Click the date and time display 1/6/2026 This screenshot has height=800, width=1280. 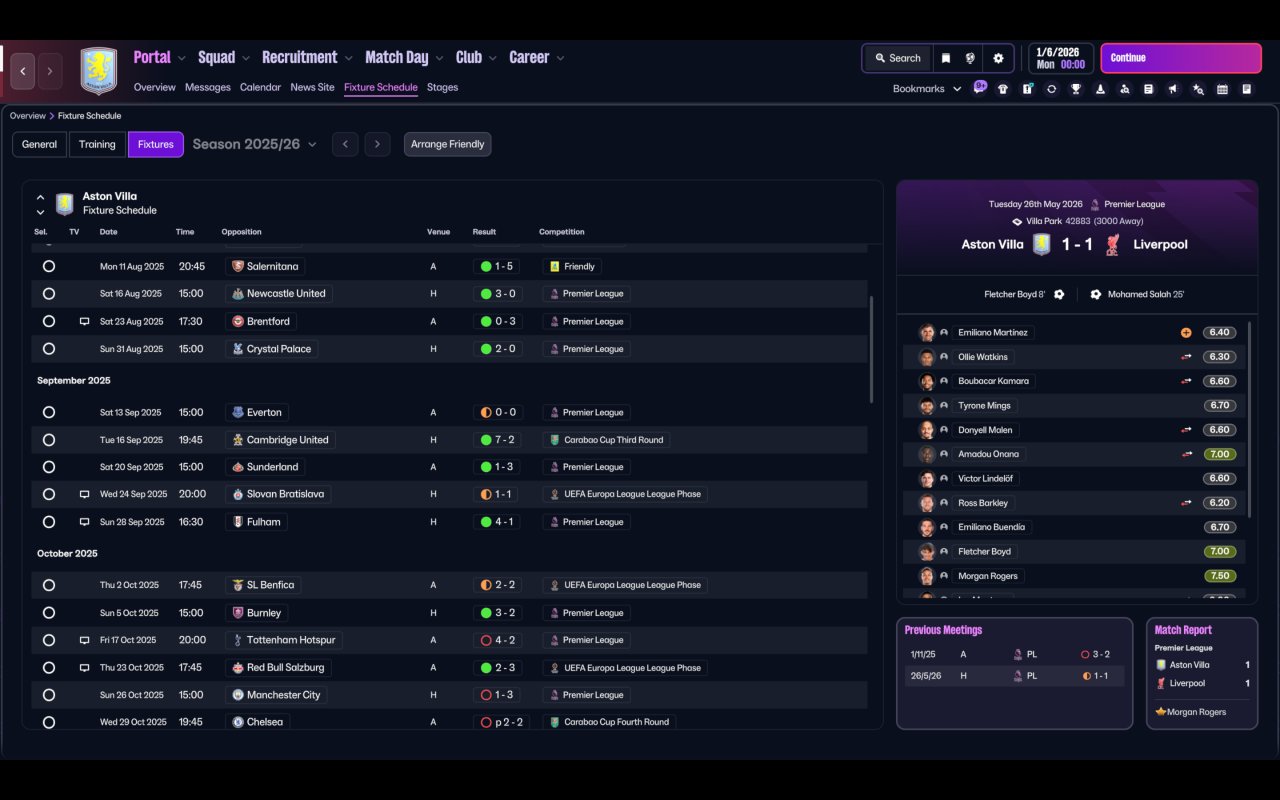(x=1060, y=58)
